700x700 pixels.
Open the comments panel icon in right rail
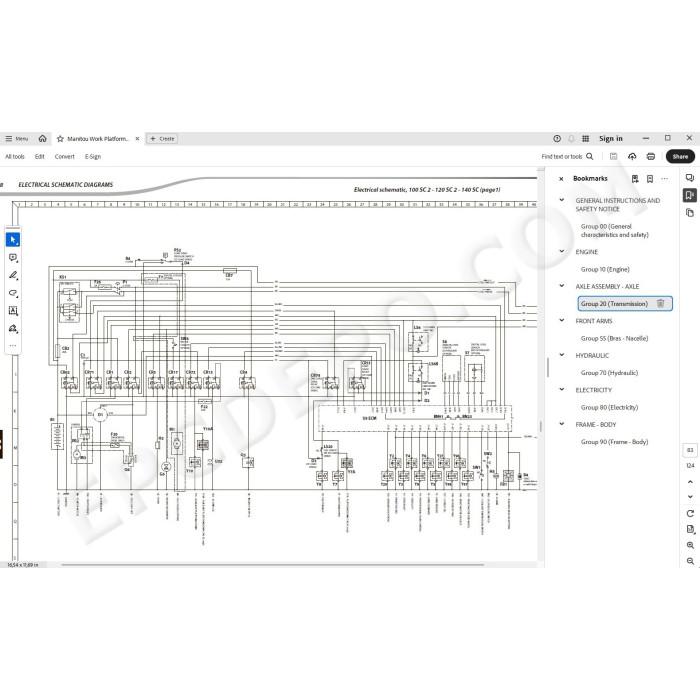pyautogui.click(x=690, y=178)
